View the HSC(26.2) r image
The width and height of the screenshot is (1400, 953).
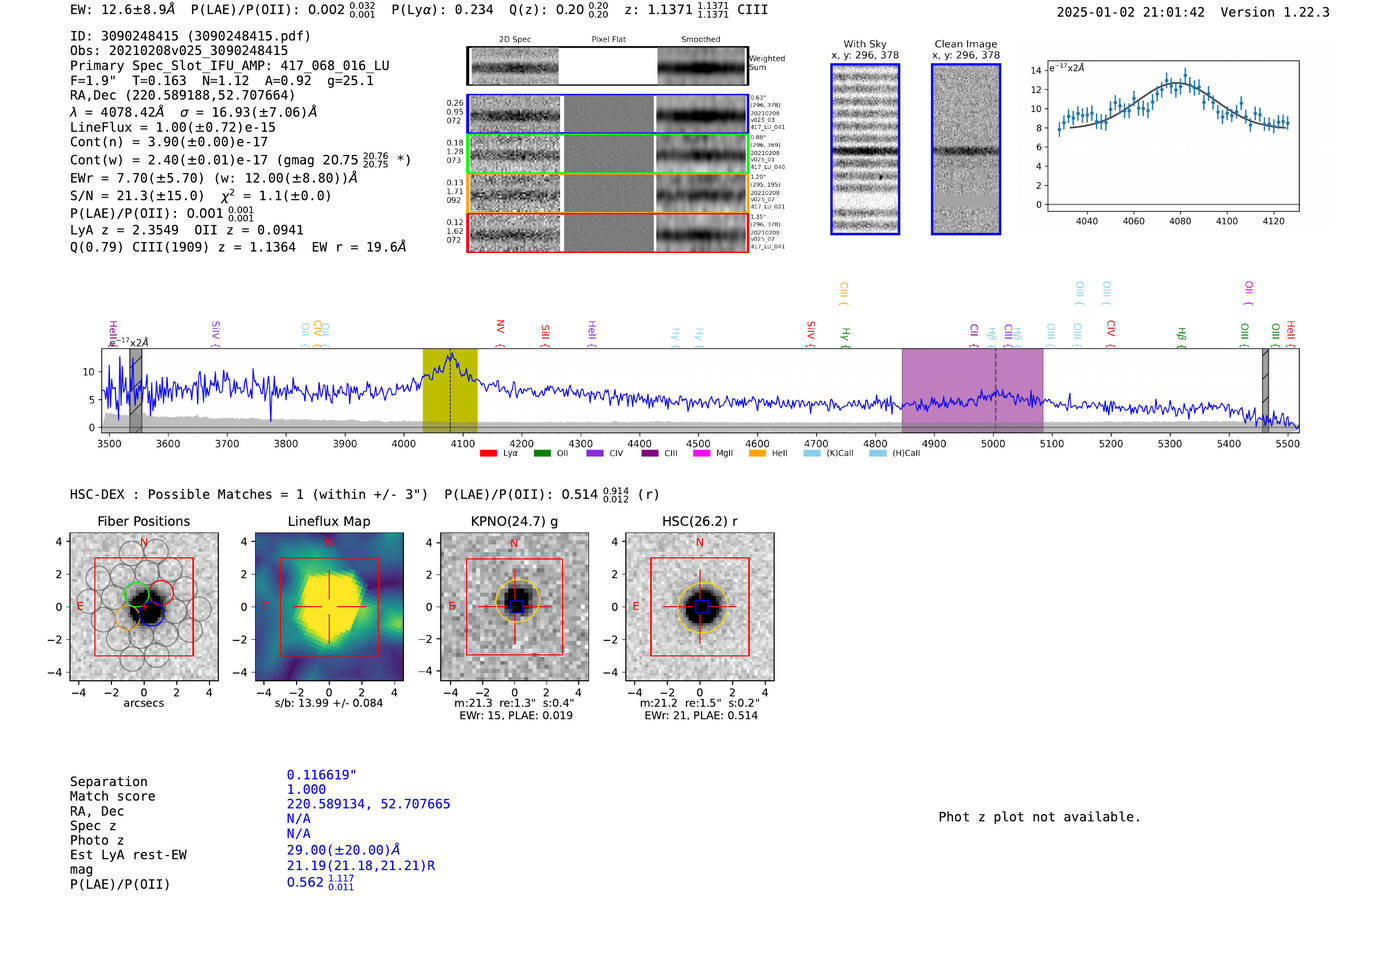[700, 607]
